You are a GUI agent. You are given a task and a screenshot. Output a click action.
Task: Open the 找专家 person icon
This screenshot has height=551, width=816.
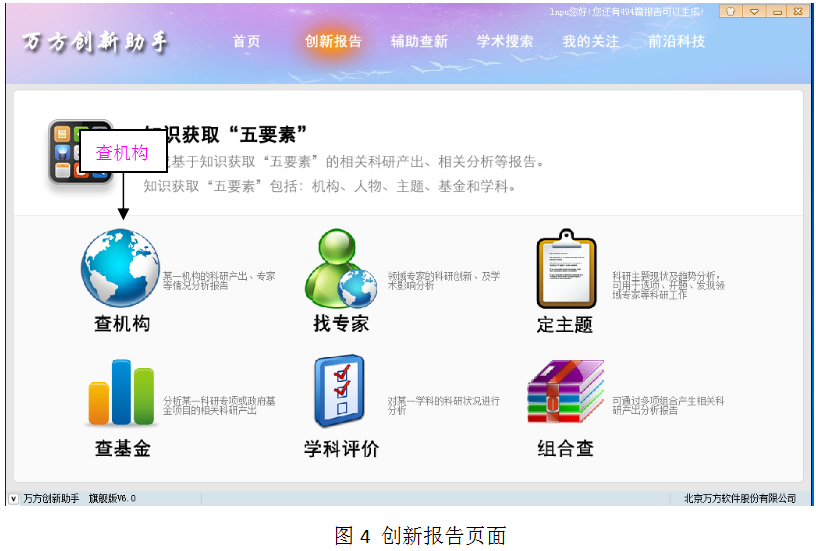click(341, 268)
